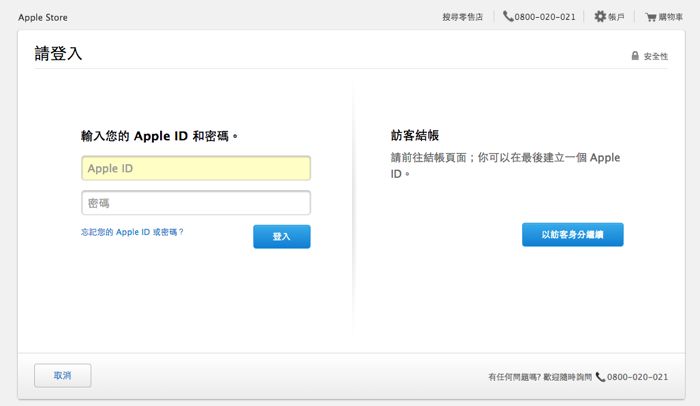The height and width of the screenshot is (406, 700).
Task: Go to Apple Store home link
Action: click(x=43, y=17)
